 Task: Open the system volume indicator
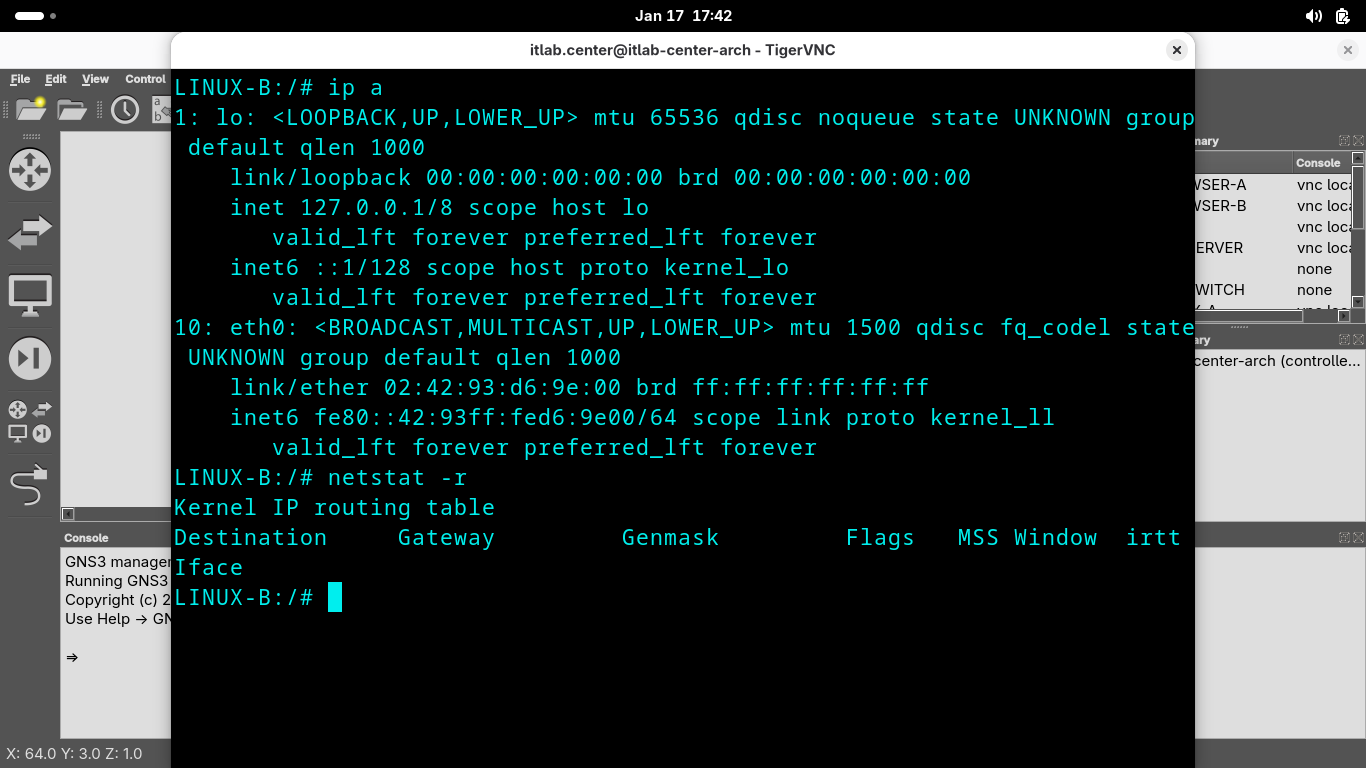(x=1313, y=16)
